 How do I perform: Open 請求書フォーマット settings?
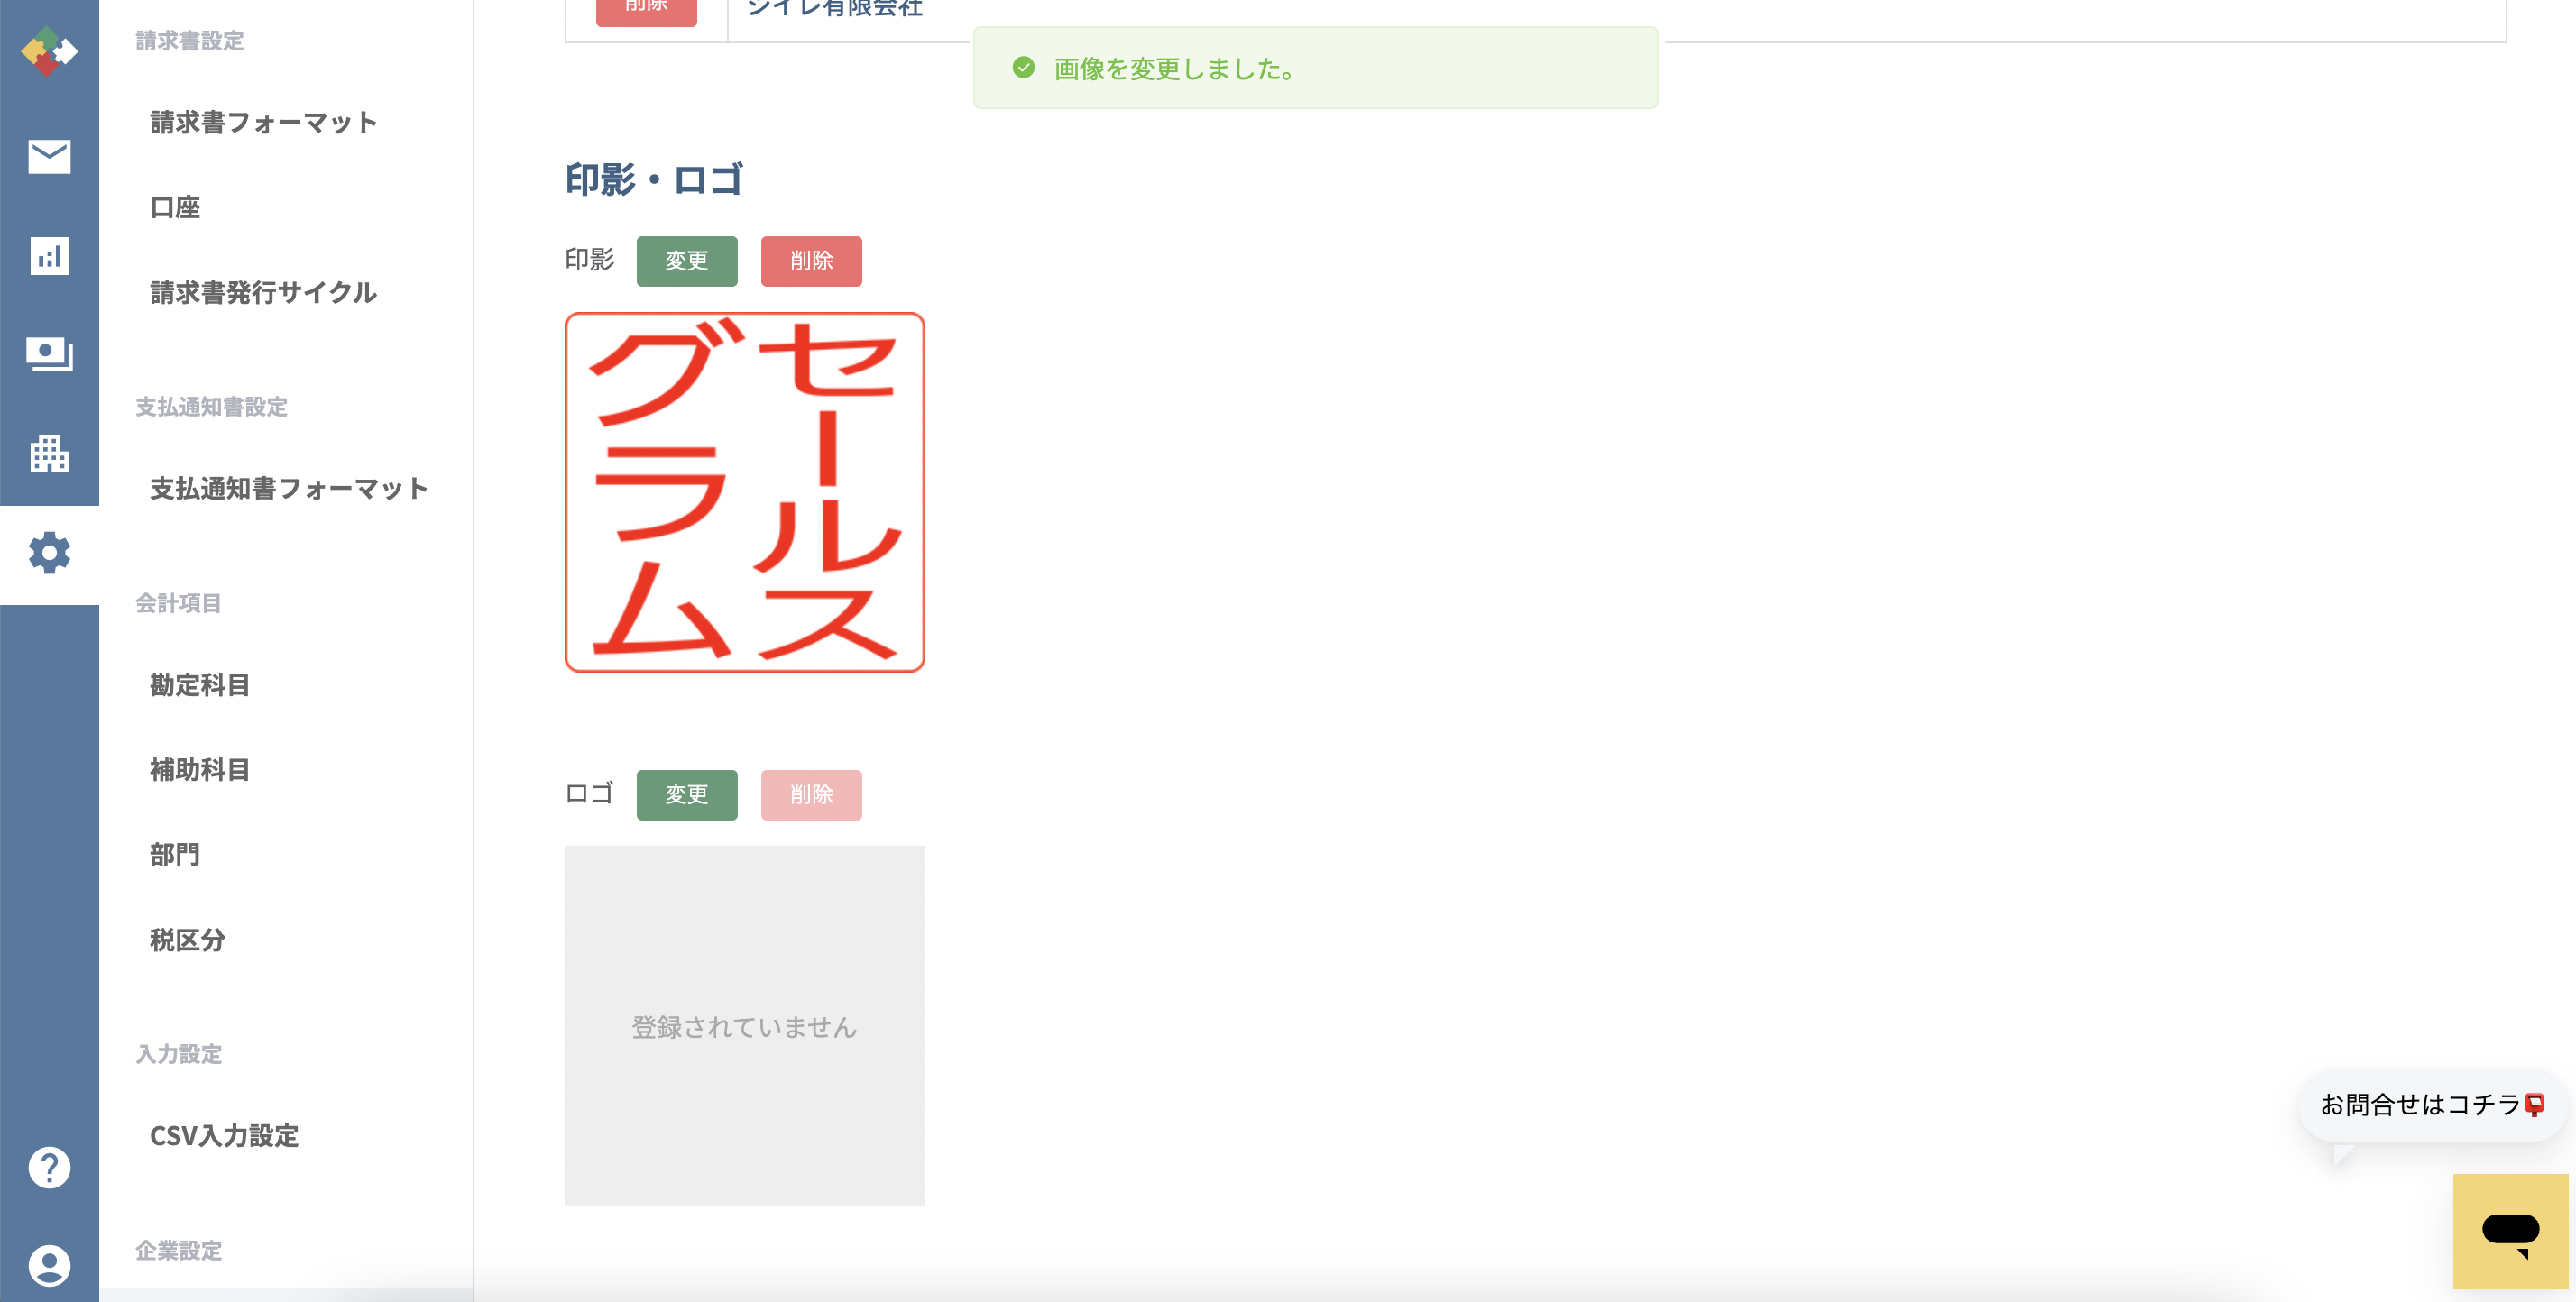pyautogui.click(x=263, y=122)
